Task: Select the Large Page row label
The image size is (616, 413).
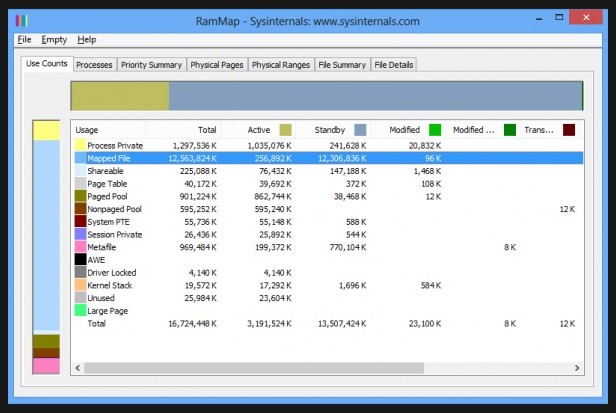Action: [x=108, y=311]
